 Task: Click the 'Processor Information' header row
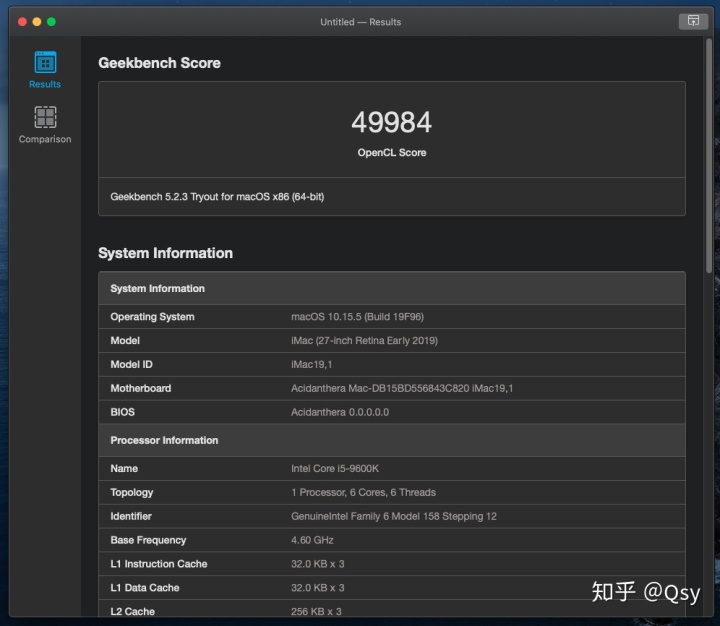(x=392, y=440)
